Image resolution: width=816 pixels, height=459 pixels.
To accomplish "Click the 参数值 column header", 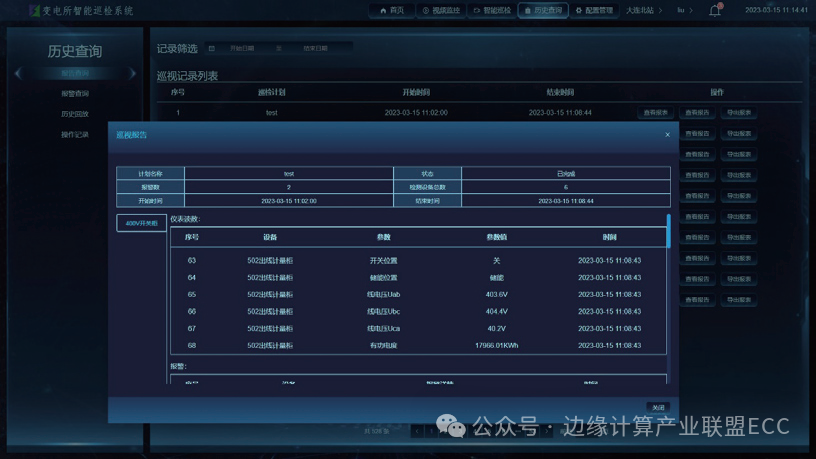I will (496, 237).
